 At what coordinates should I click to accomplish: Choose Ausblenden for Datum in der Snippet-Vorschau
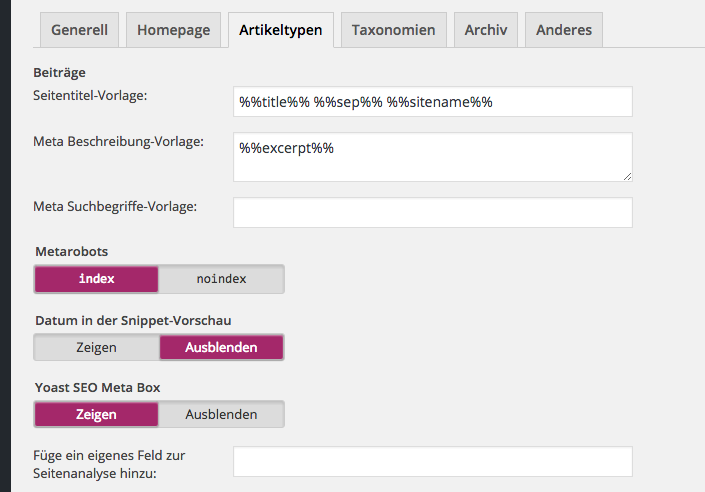221,348
